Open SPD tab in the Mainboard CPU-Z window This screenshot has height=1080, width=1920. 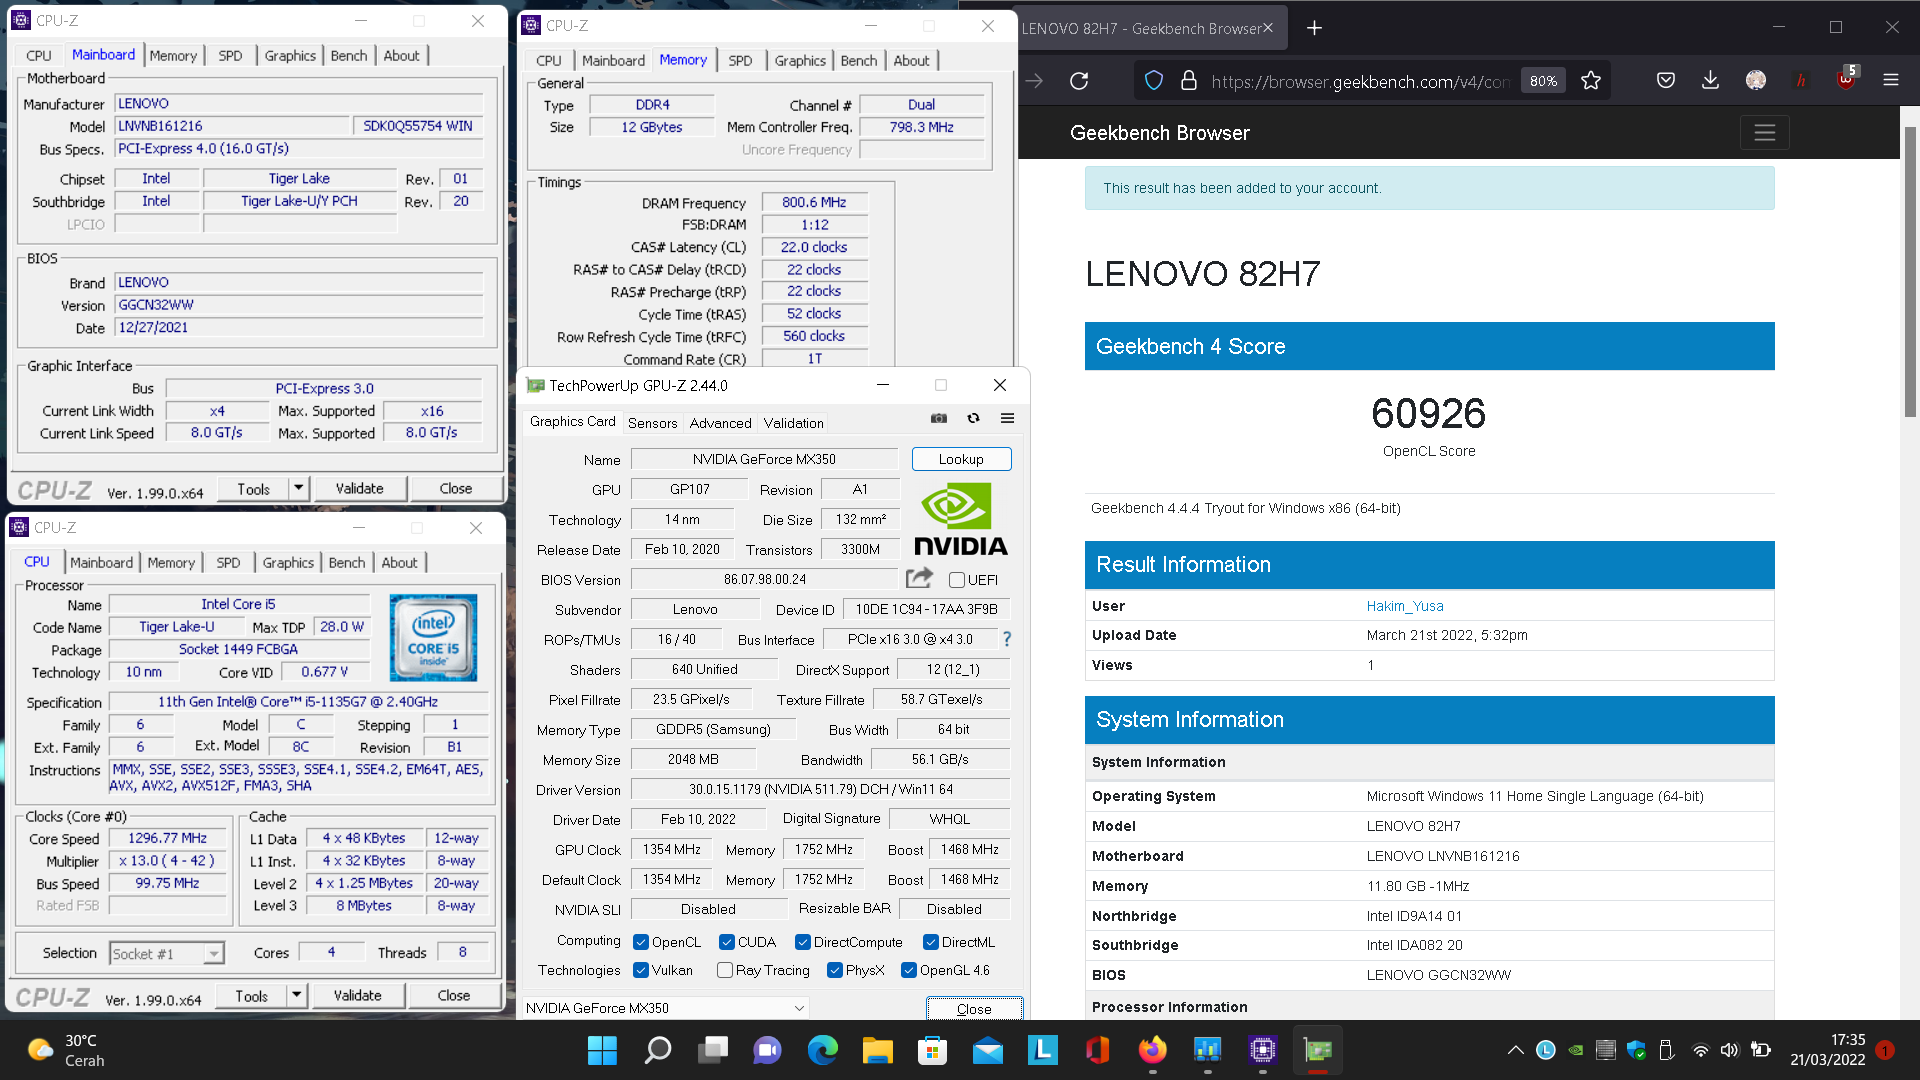coord(230,56)
